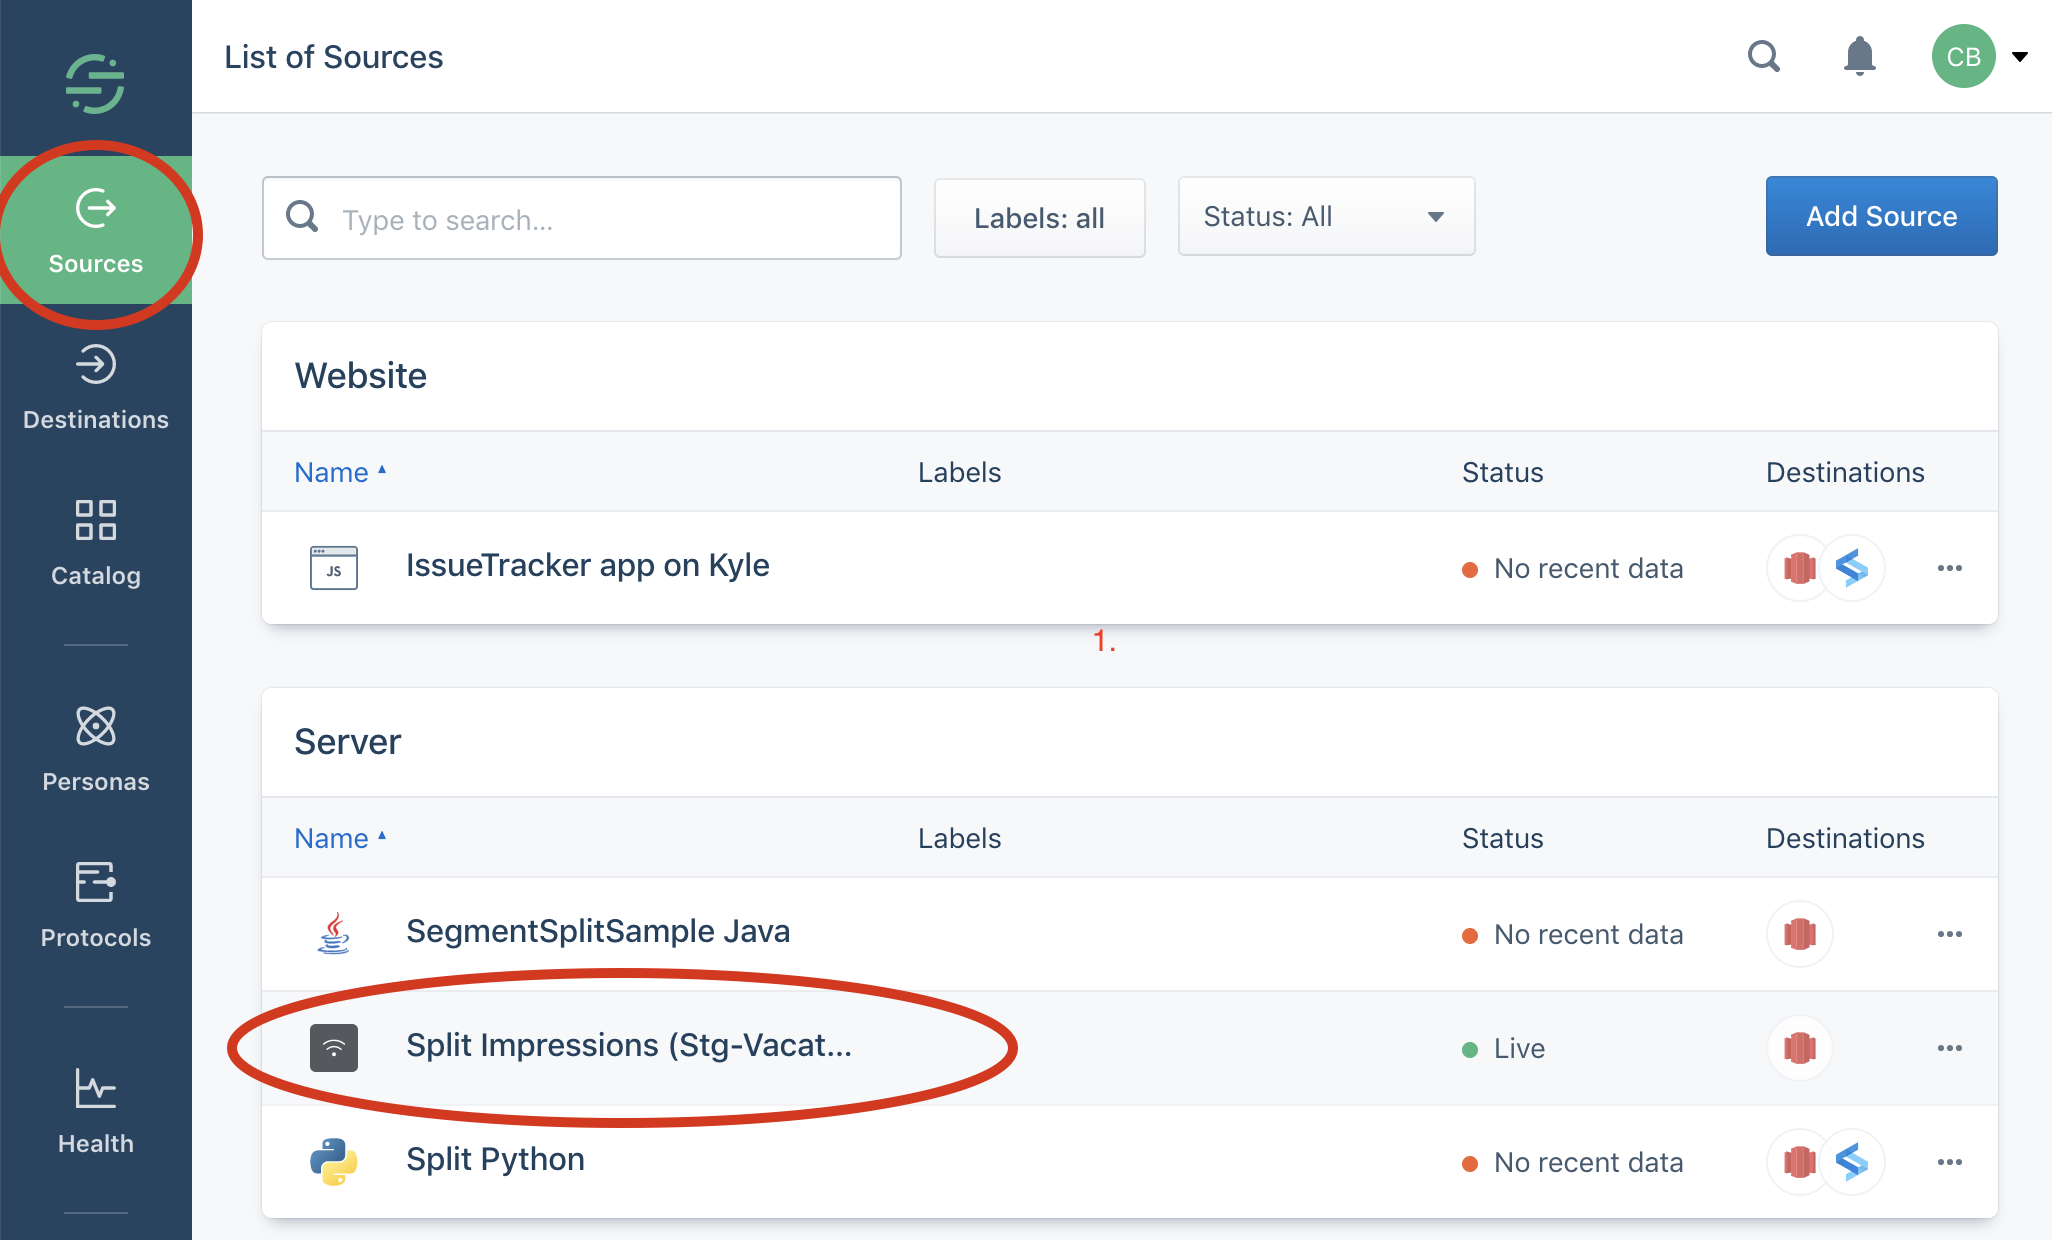Viewport: 2052px width, 1240px height.
Task: Open the search magnifier in header
Action: click(1764, 56)
